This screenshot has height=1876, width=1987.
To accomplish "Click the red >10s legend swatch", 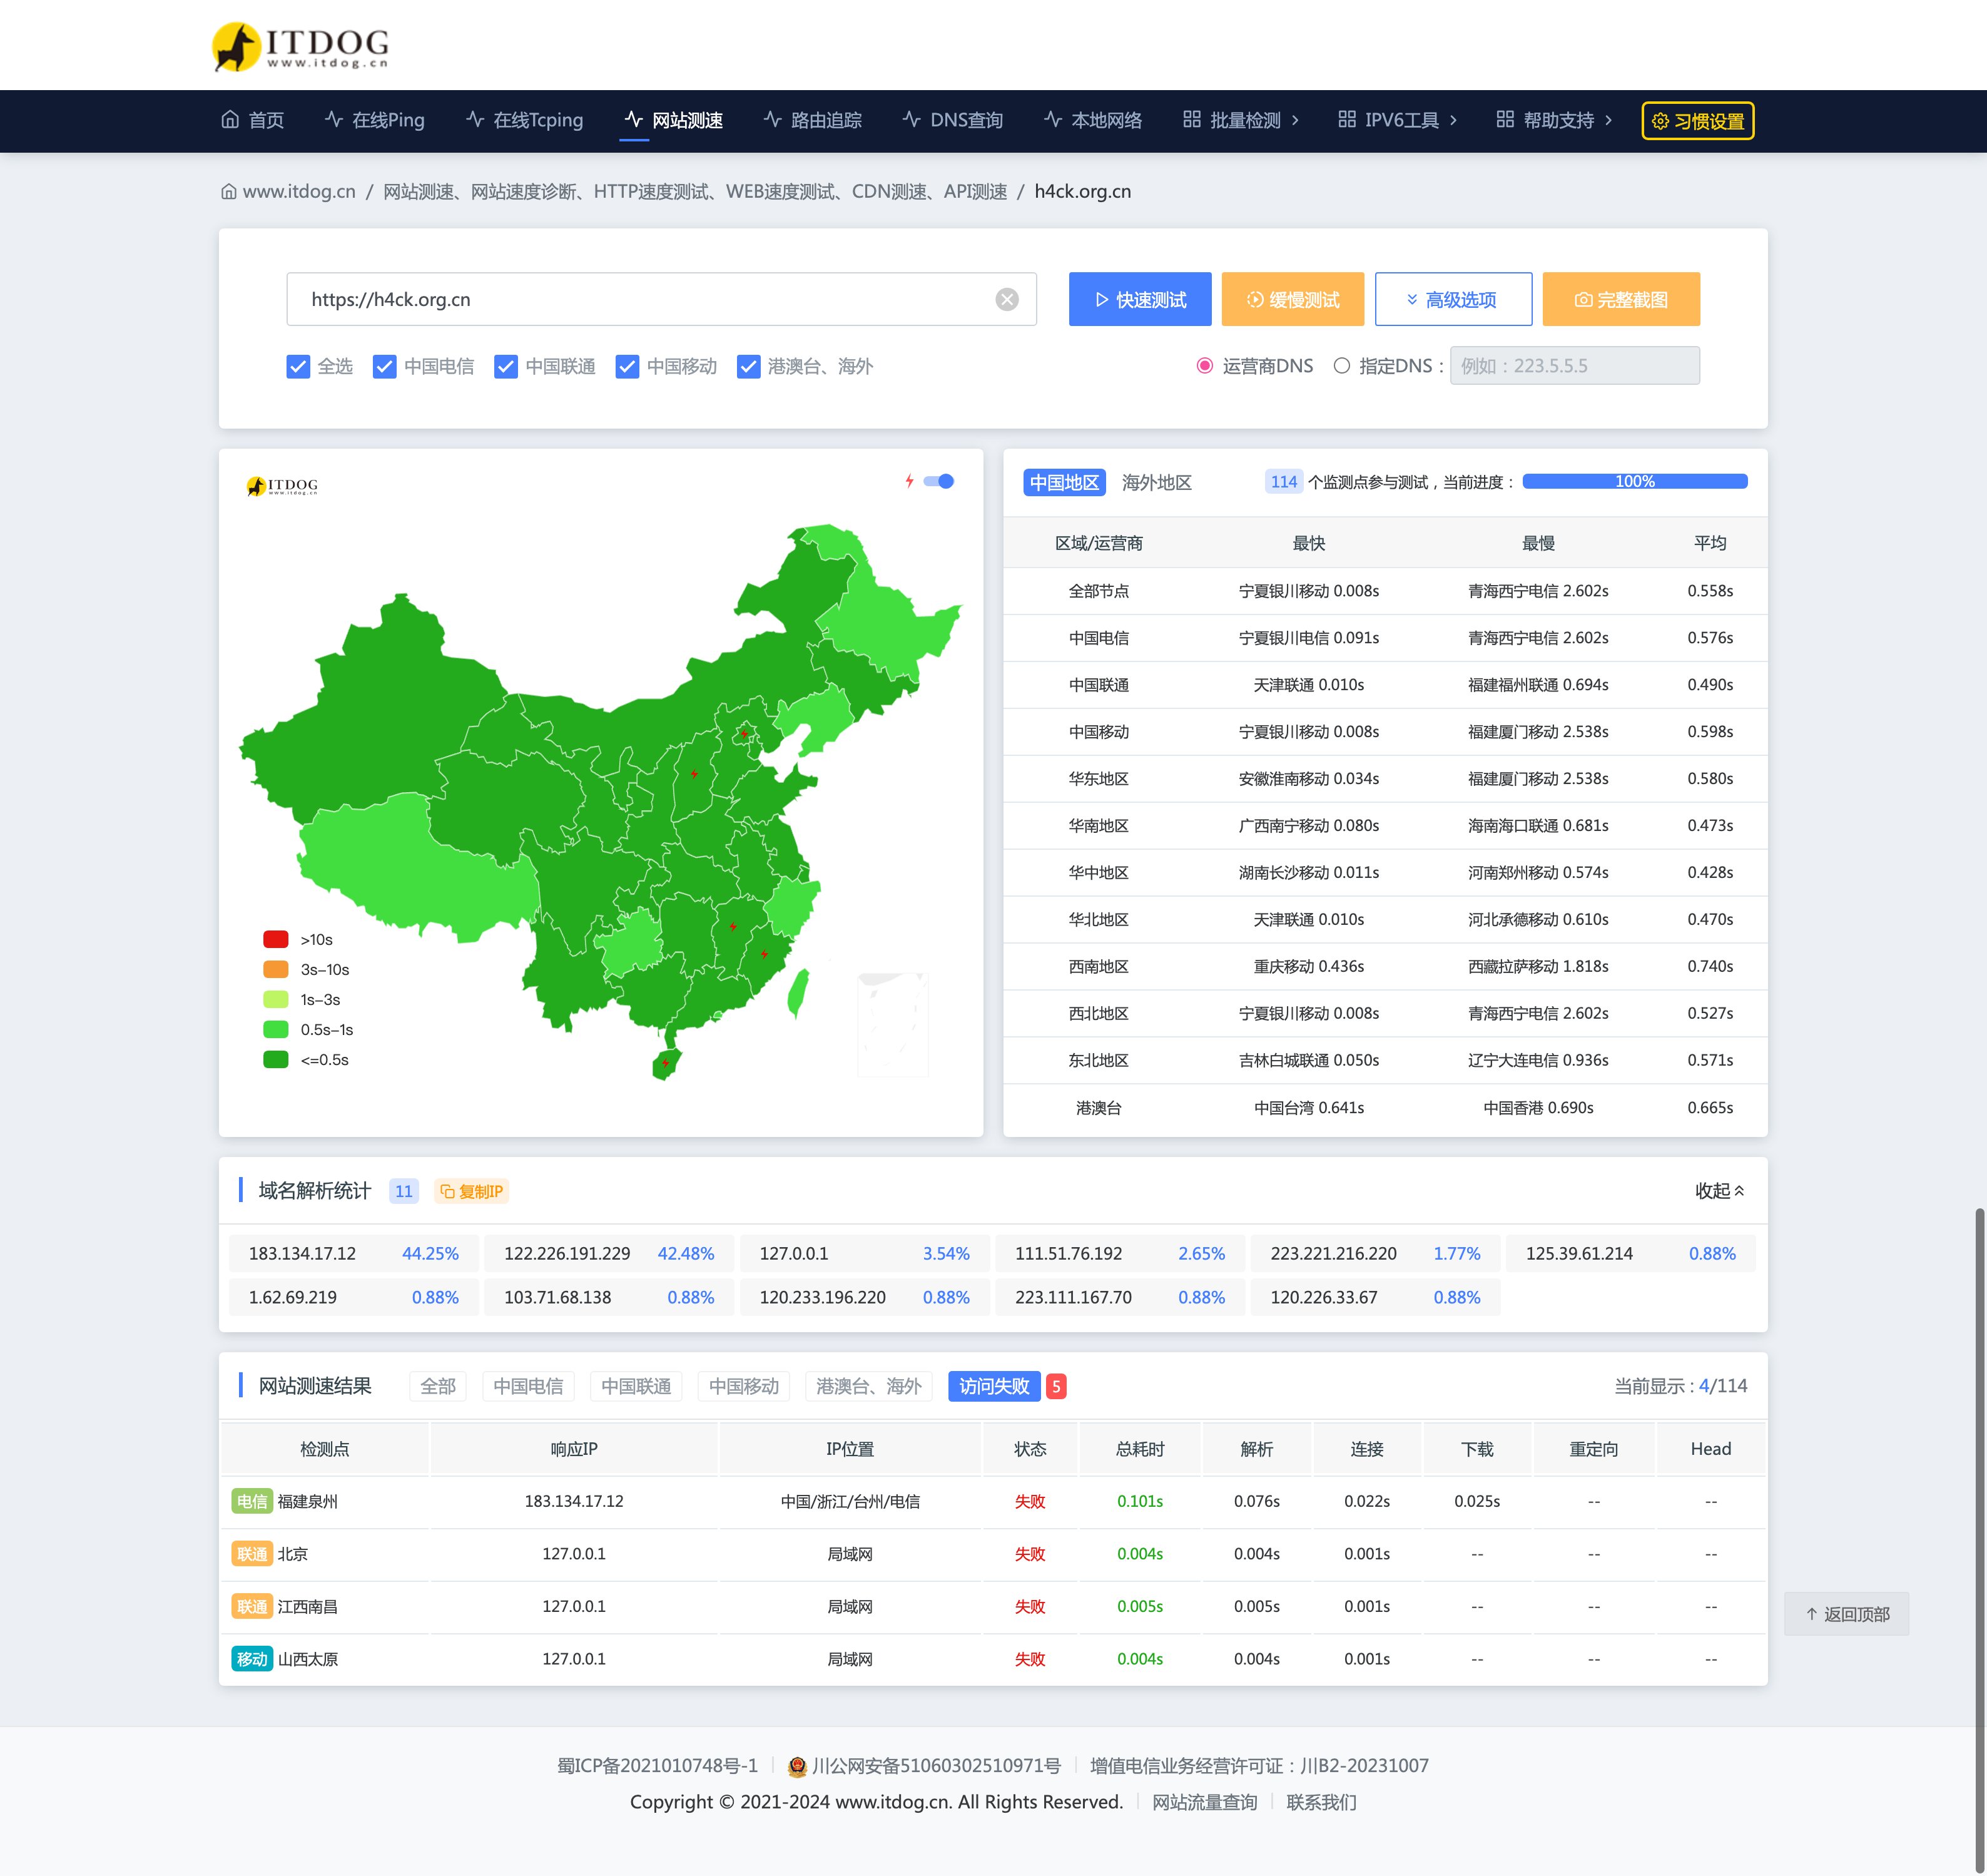I will [x=276, y=939].
